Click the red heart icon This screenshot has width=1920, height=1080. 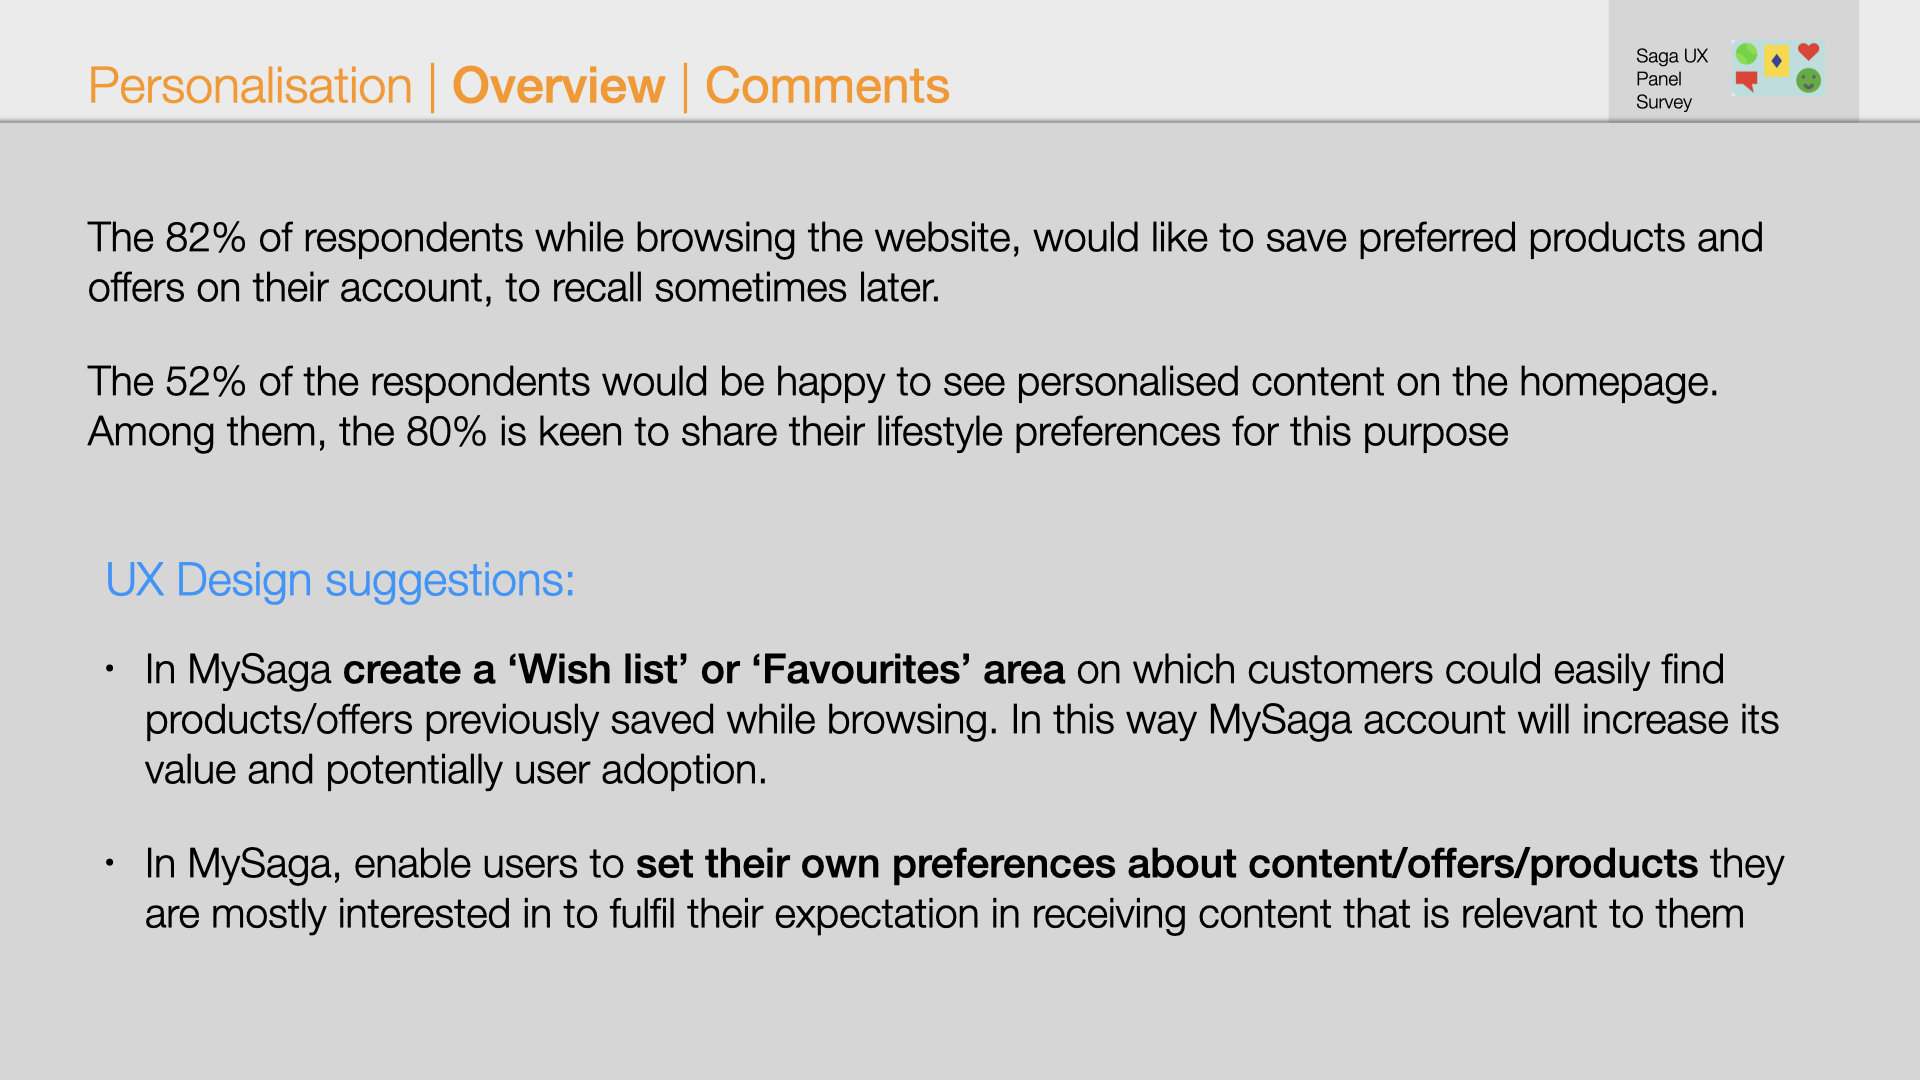pos(1808,52)
